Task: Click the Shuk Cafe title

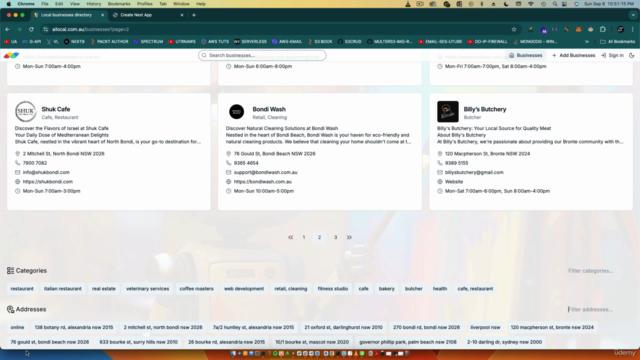Action: (56, 109)
